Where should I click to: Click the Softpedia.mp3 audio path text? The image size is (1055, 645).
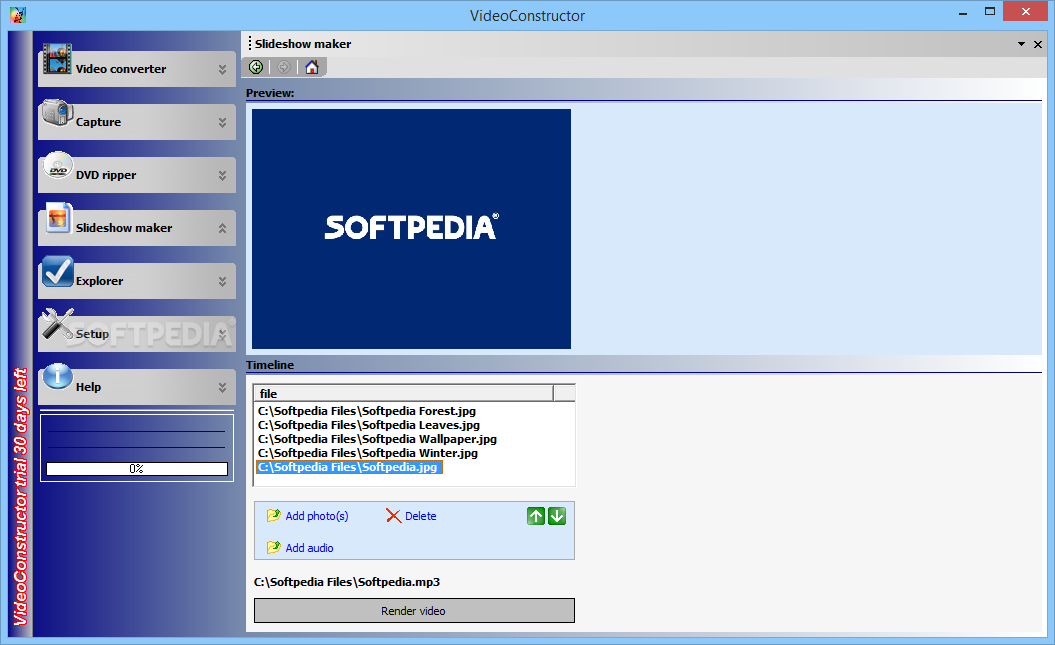tap(347, 582)
